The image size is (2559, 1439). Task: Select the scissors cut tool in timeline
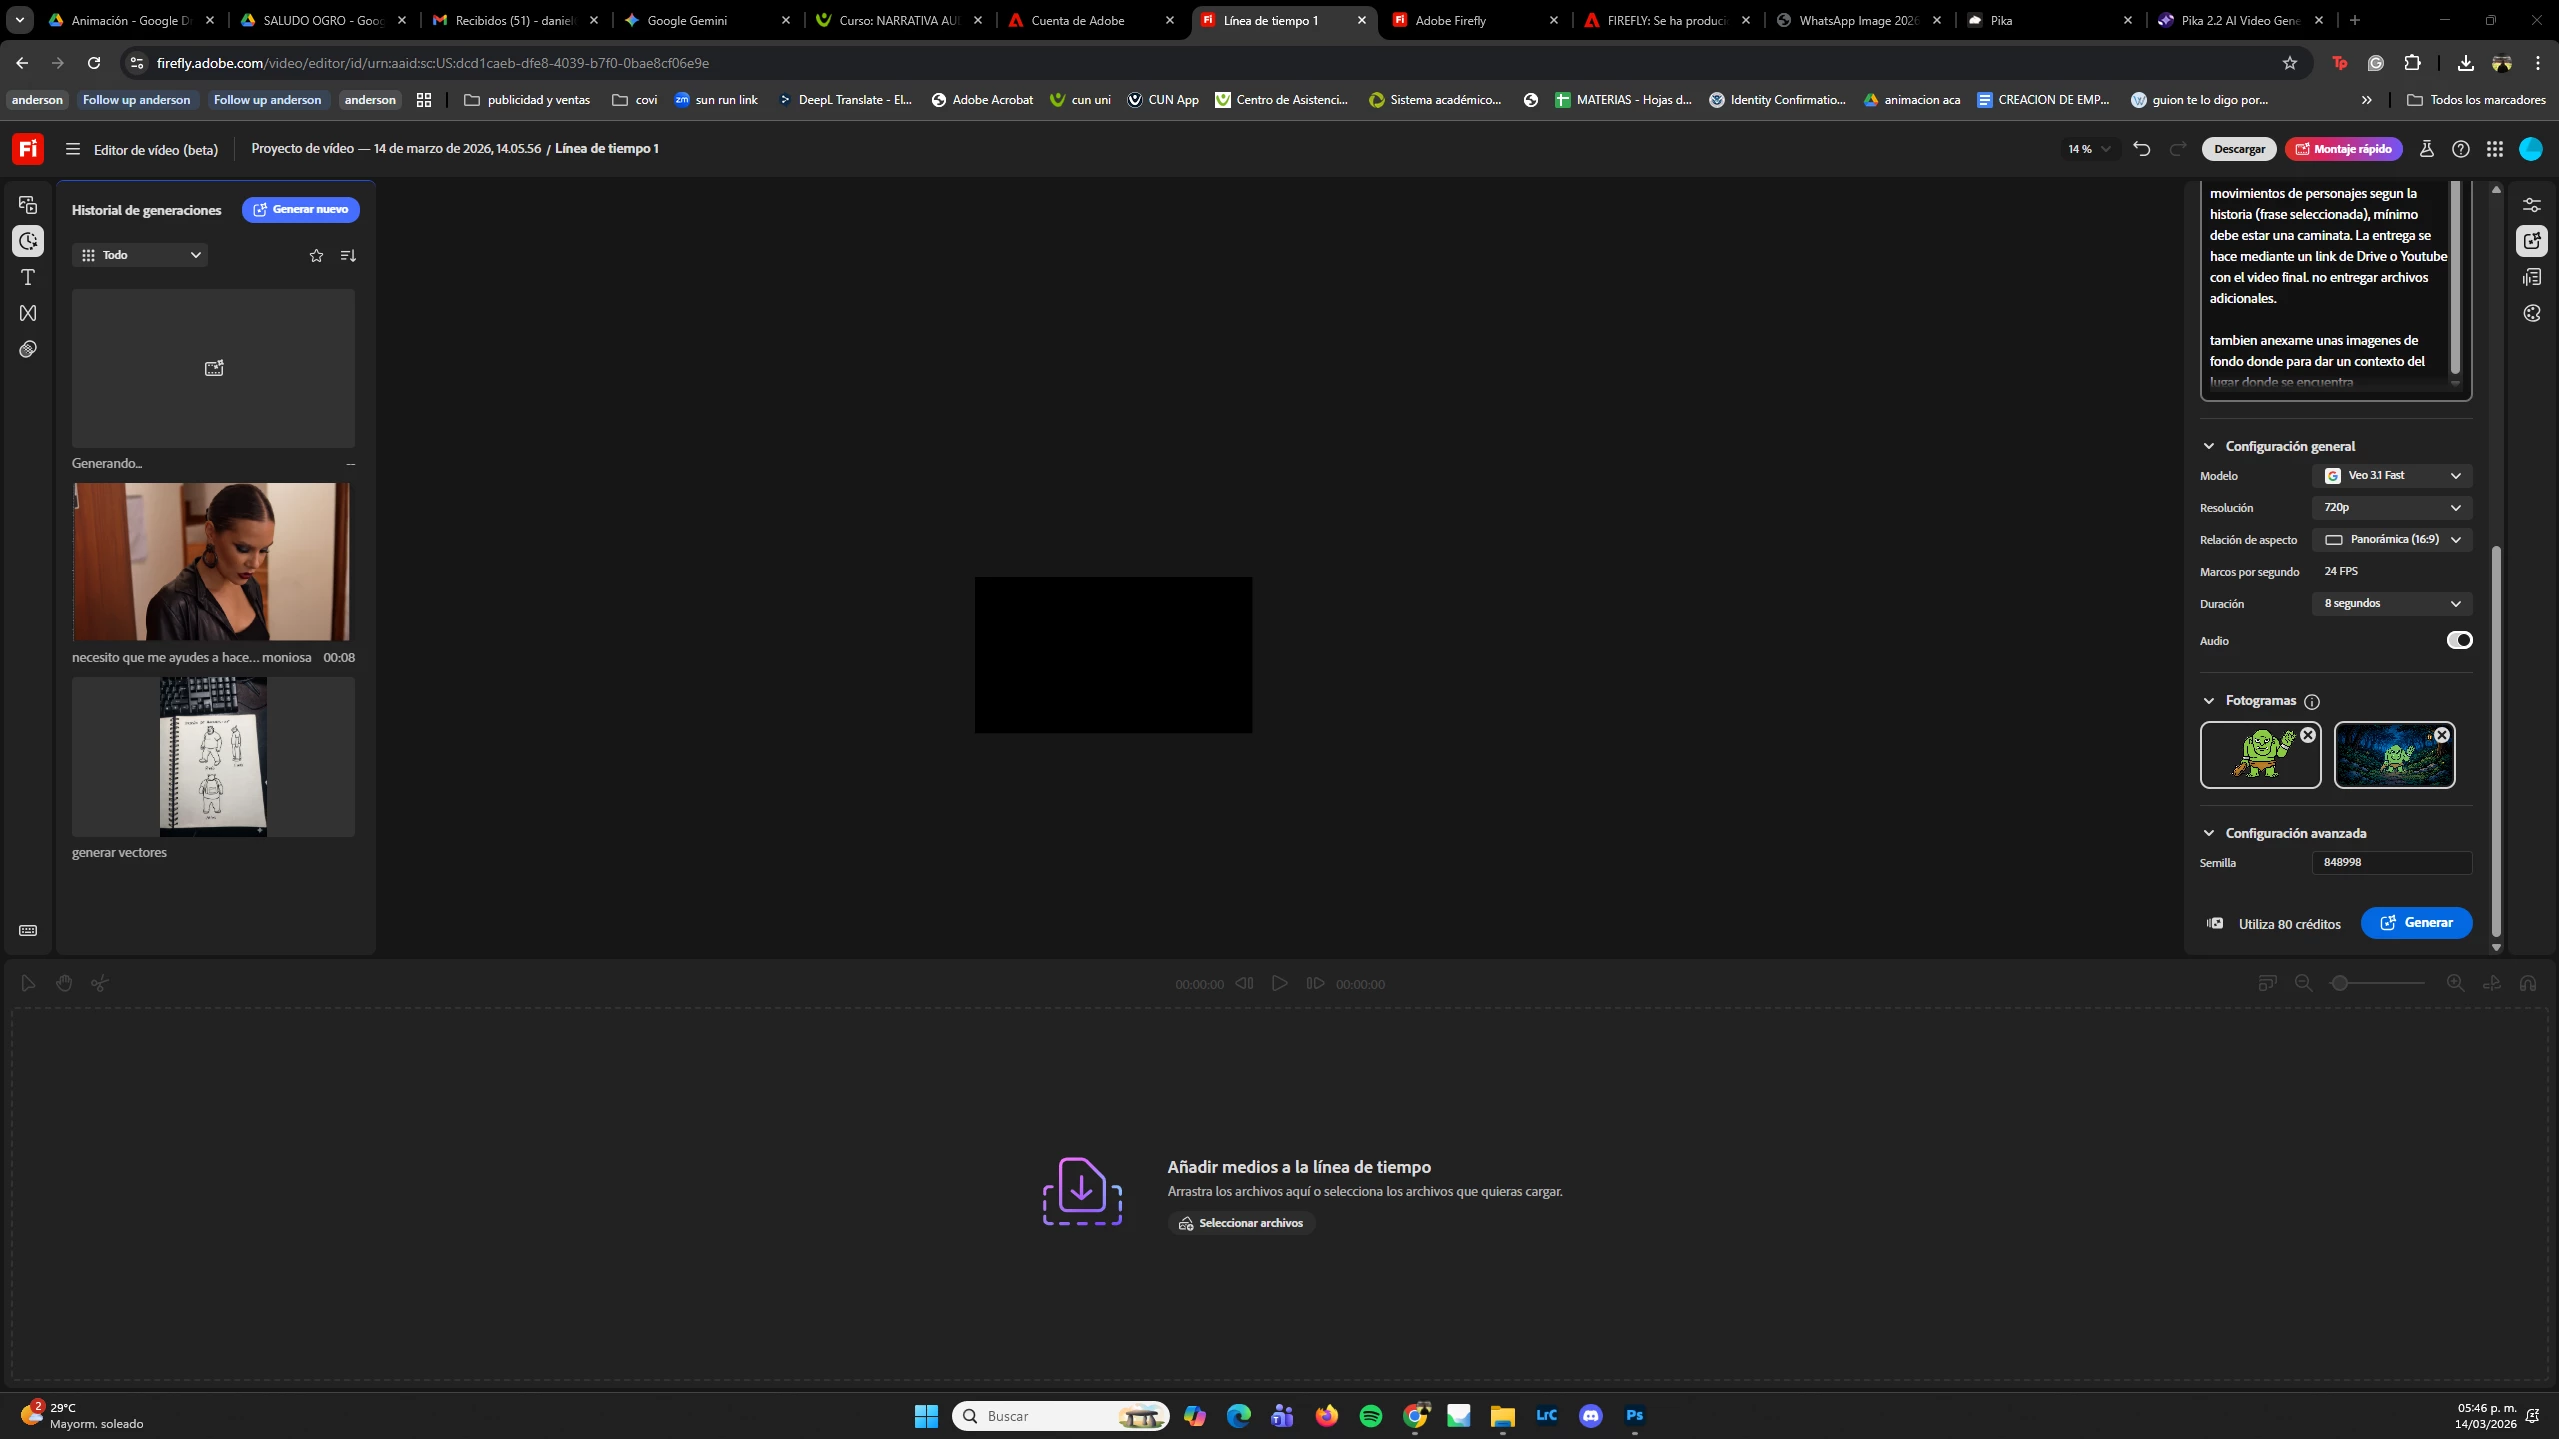(99, 984)
